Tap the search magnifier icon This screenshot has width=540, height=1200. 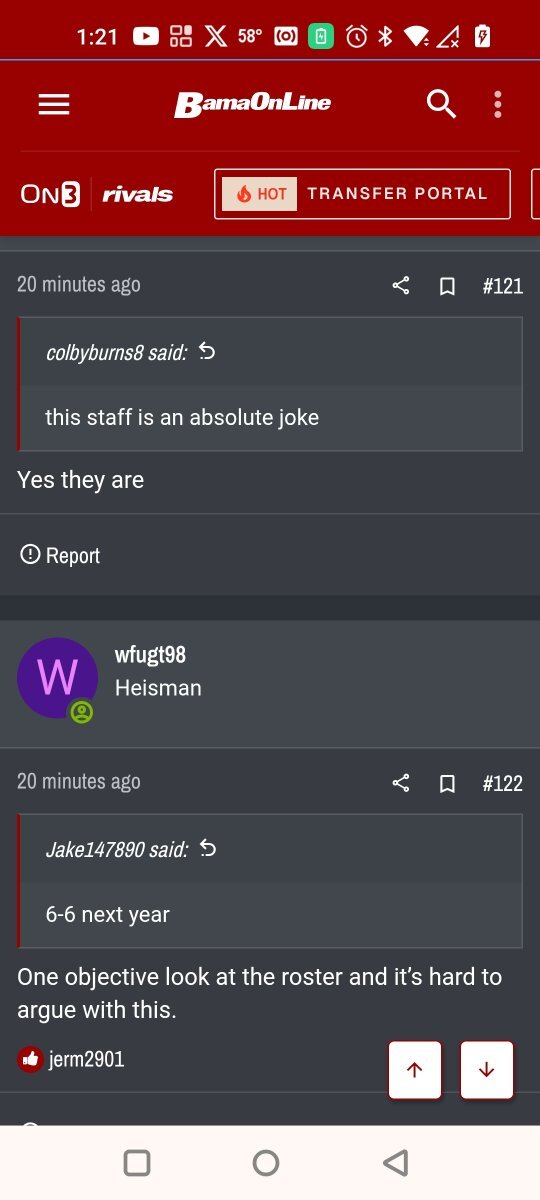(441, 103)
